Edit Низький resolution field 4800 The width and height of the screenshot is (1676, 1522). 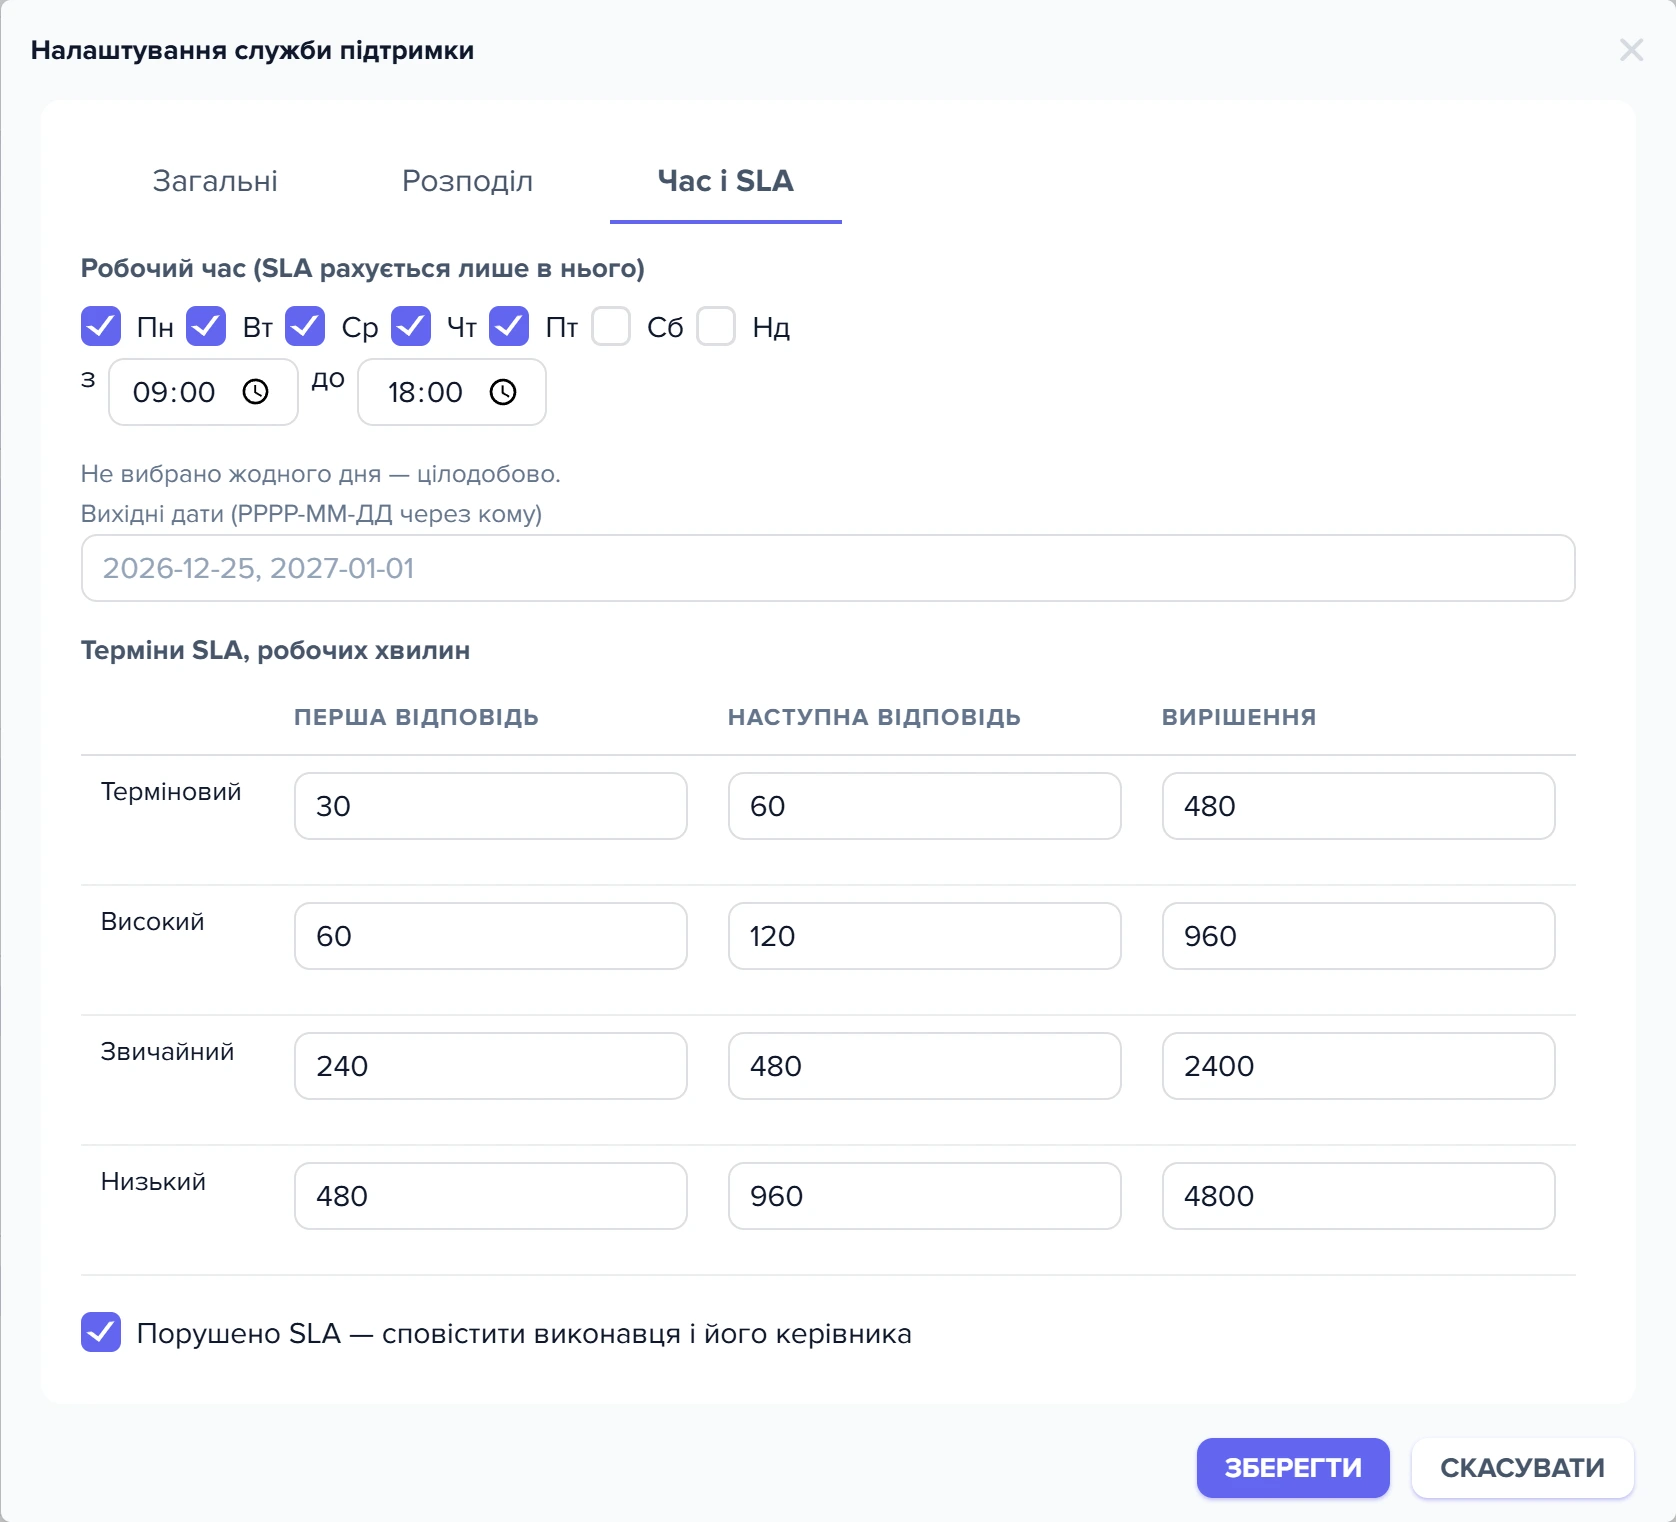(1359, 1196)
